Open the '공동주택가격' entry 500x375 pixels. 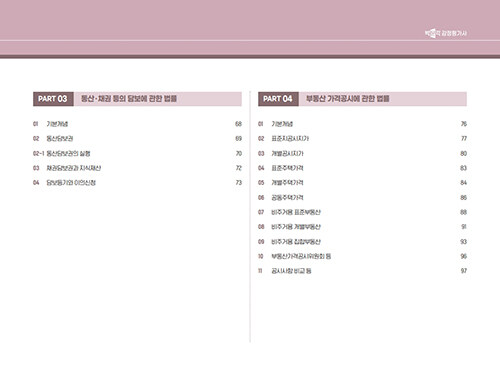287,198
